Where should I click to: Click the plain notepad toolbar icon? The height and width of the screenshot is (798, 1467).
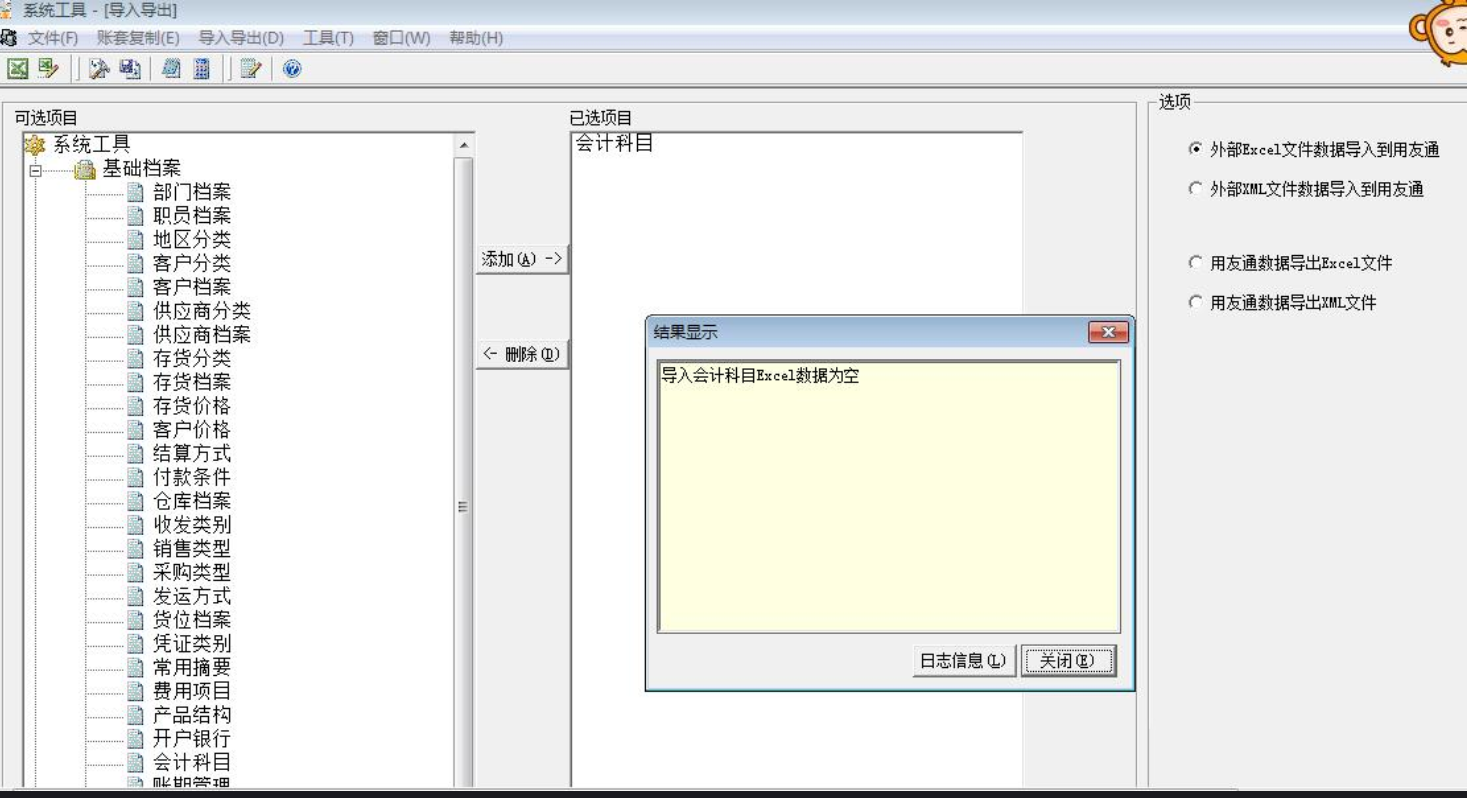171,68
